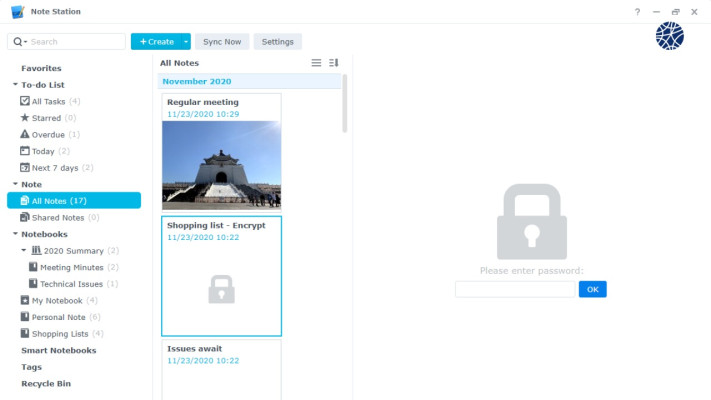The image size is (711, 400).
Task: Collapse the Notebooks section
Action: pos(15,234)
